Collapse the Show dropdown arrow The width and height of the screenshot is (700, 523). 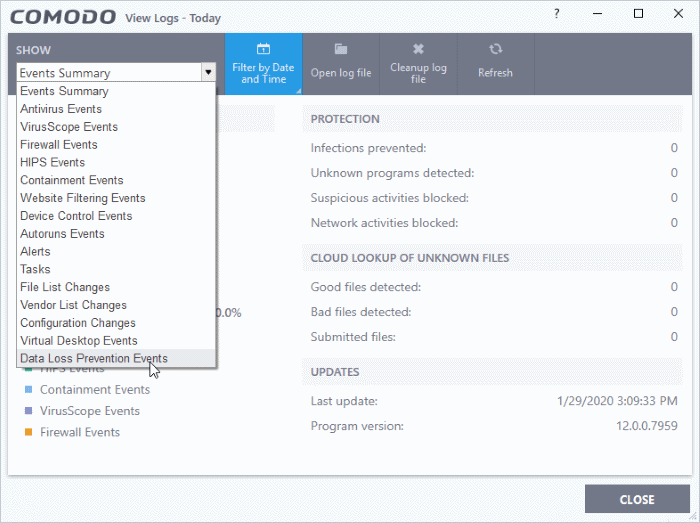(208, 72)
